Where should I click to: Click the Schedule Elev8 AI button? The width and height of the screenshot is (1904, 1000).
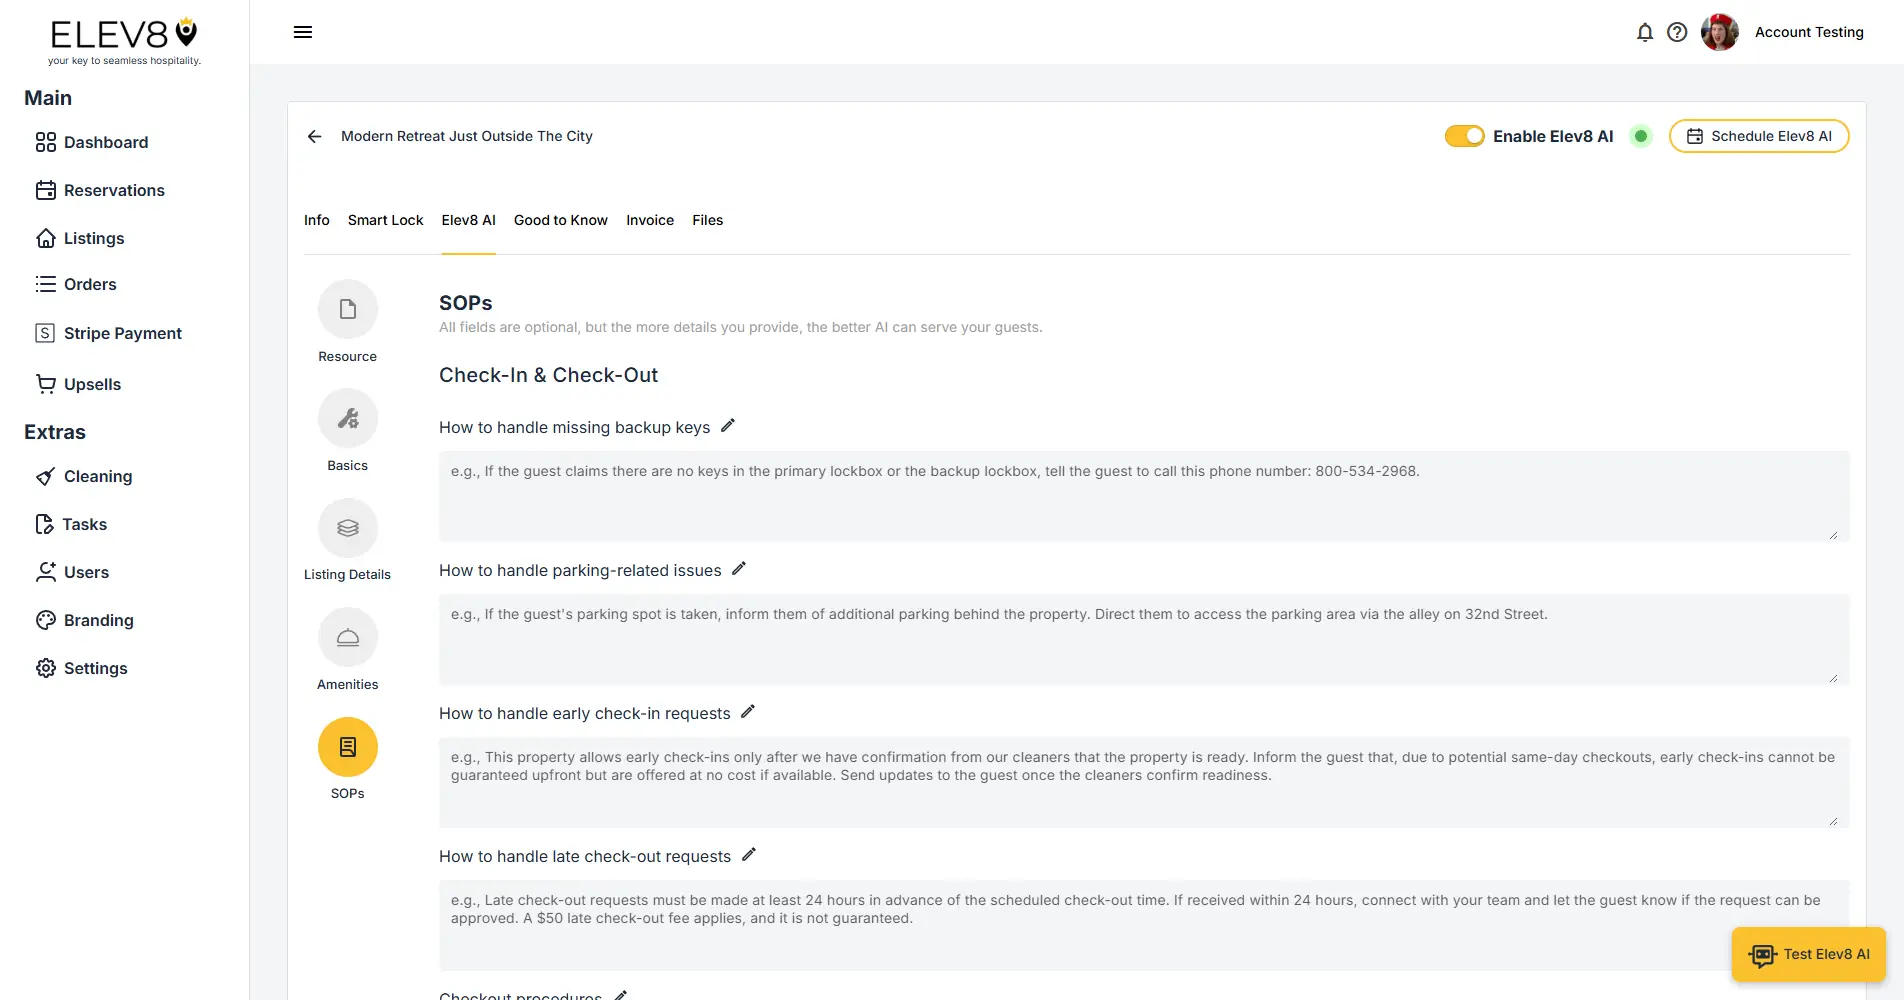point(1759,136)
